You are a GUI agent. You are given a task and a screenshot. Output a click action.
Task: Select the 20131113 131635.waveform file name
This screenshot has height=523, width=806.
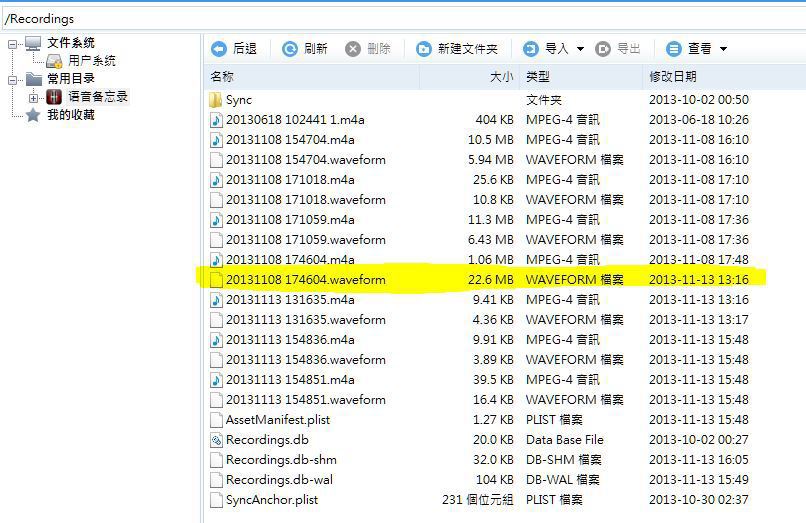tap(306, 320)
